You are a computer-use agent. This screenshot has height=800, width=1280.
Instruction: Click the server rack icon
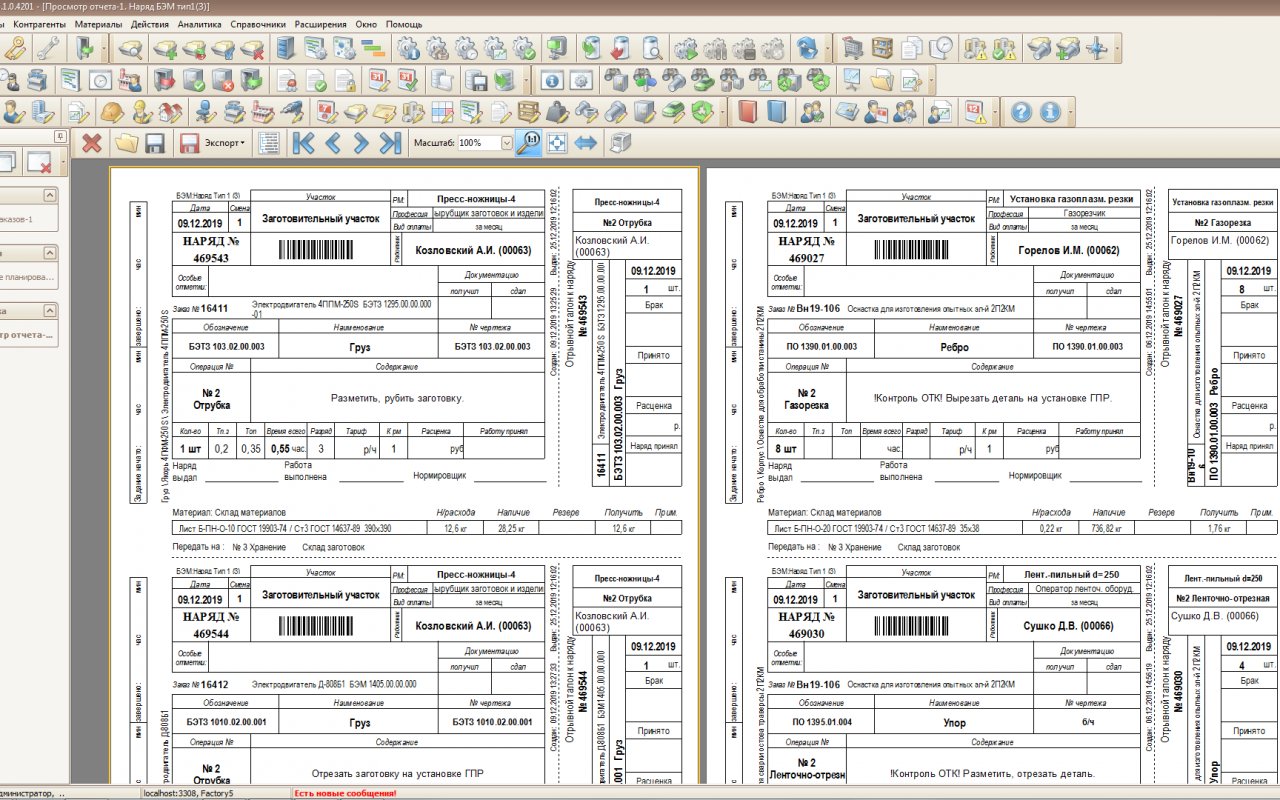coord(286,47)
